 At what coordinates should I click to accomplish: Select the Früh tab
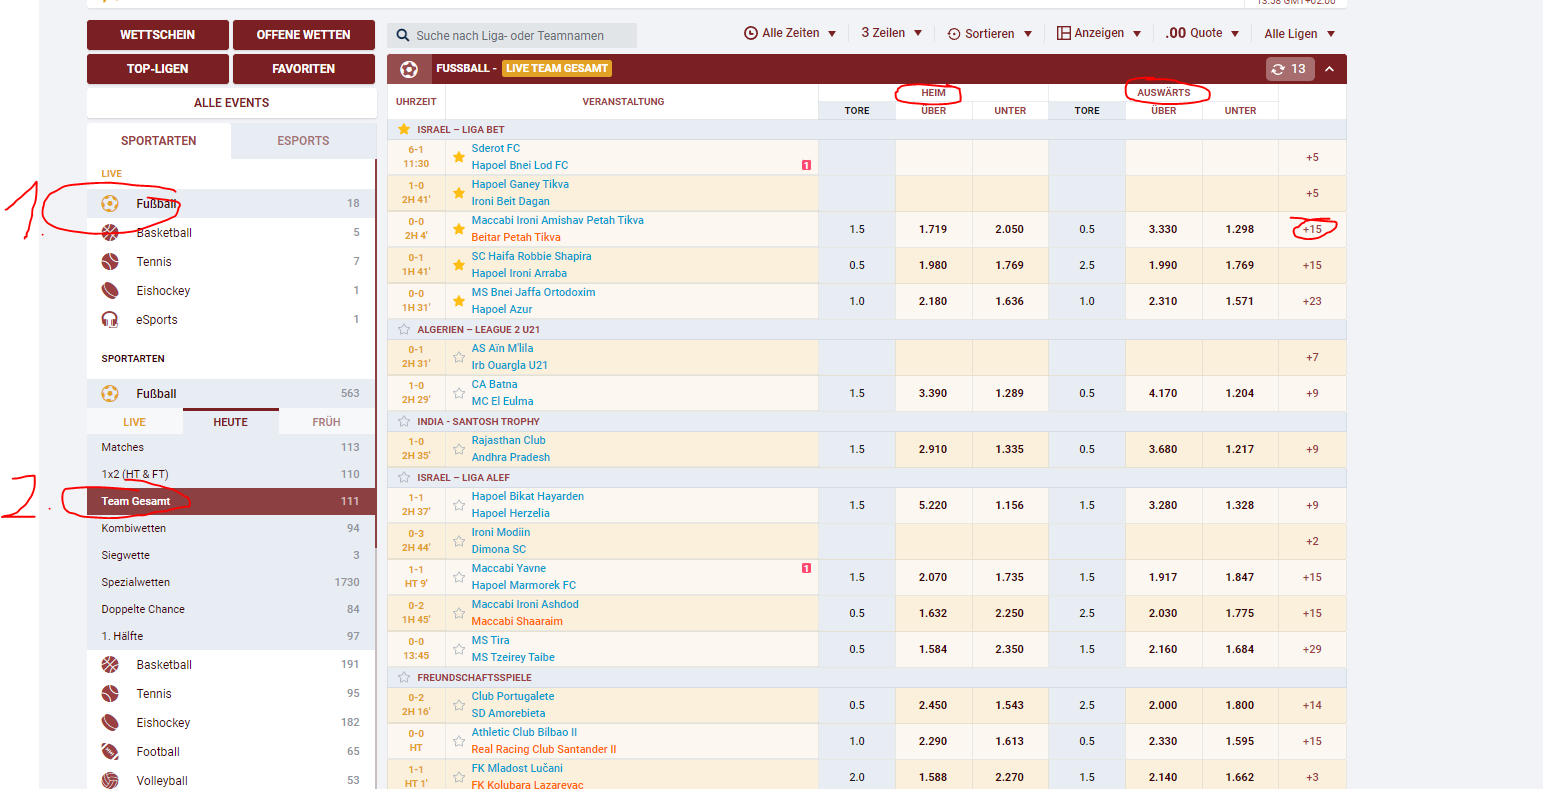326,422
